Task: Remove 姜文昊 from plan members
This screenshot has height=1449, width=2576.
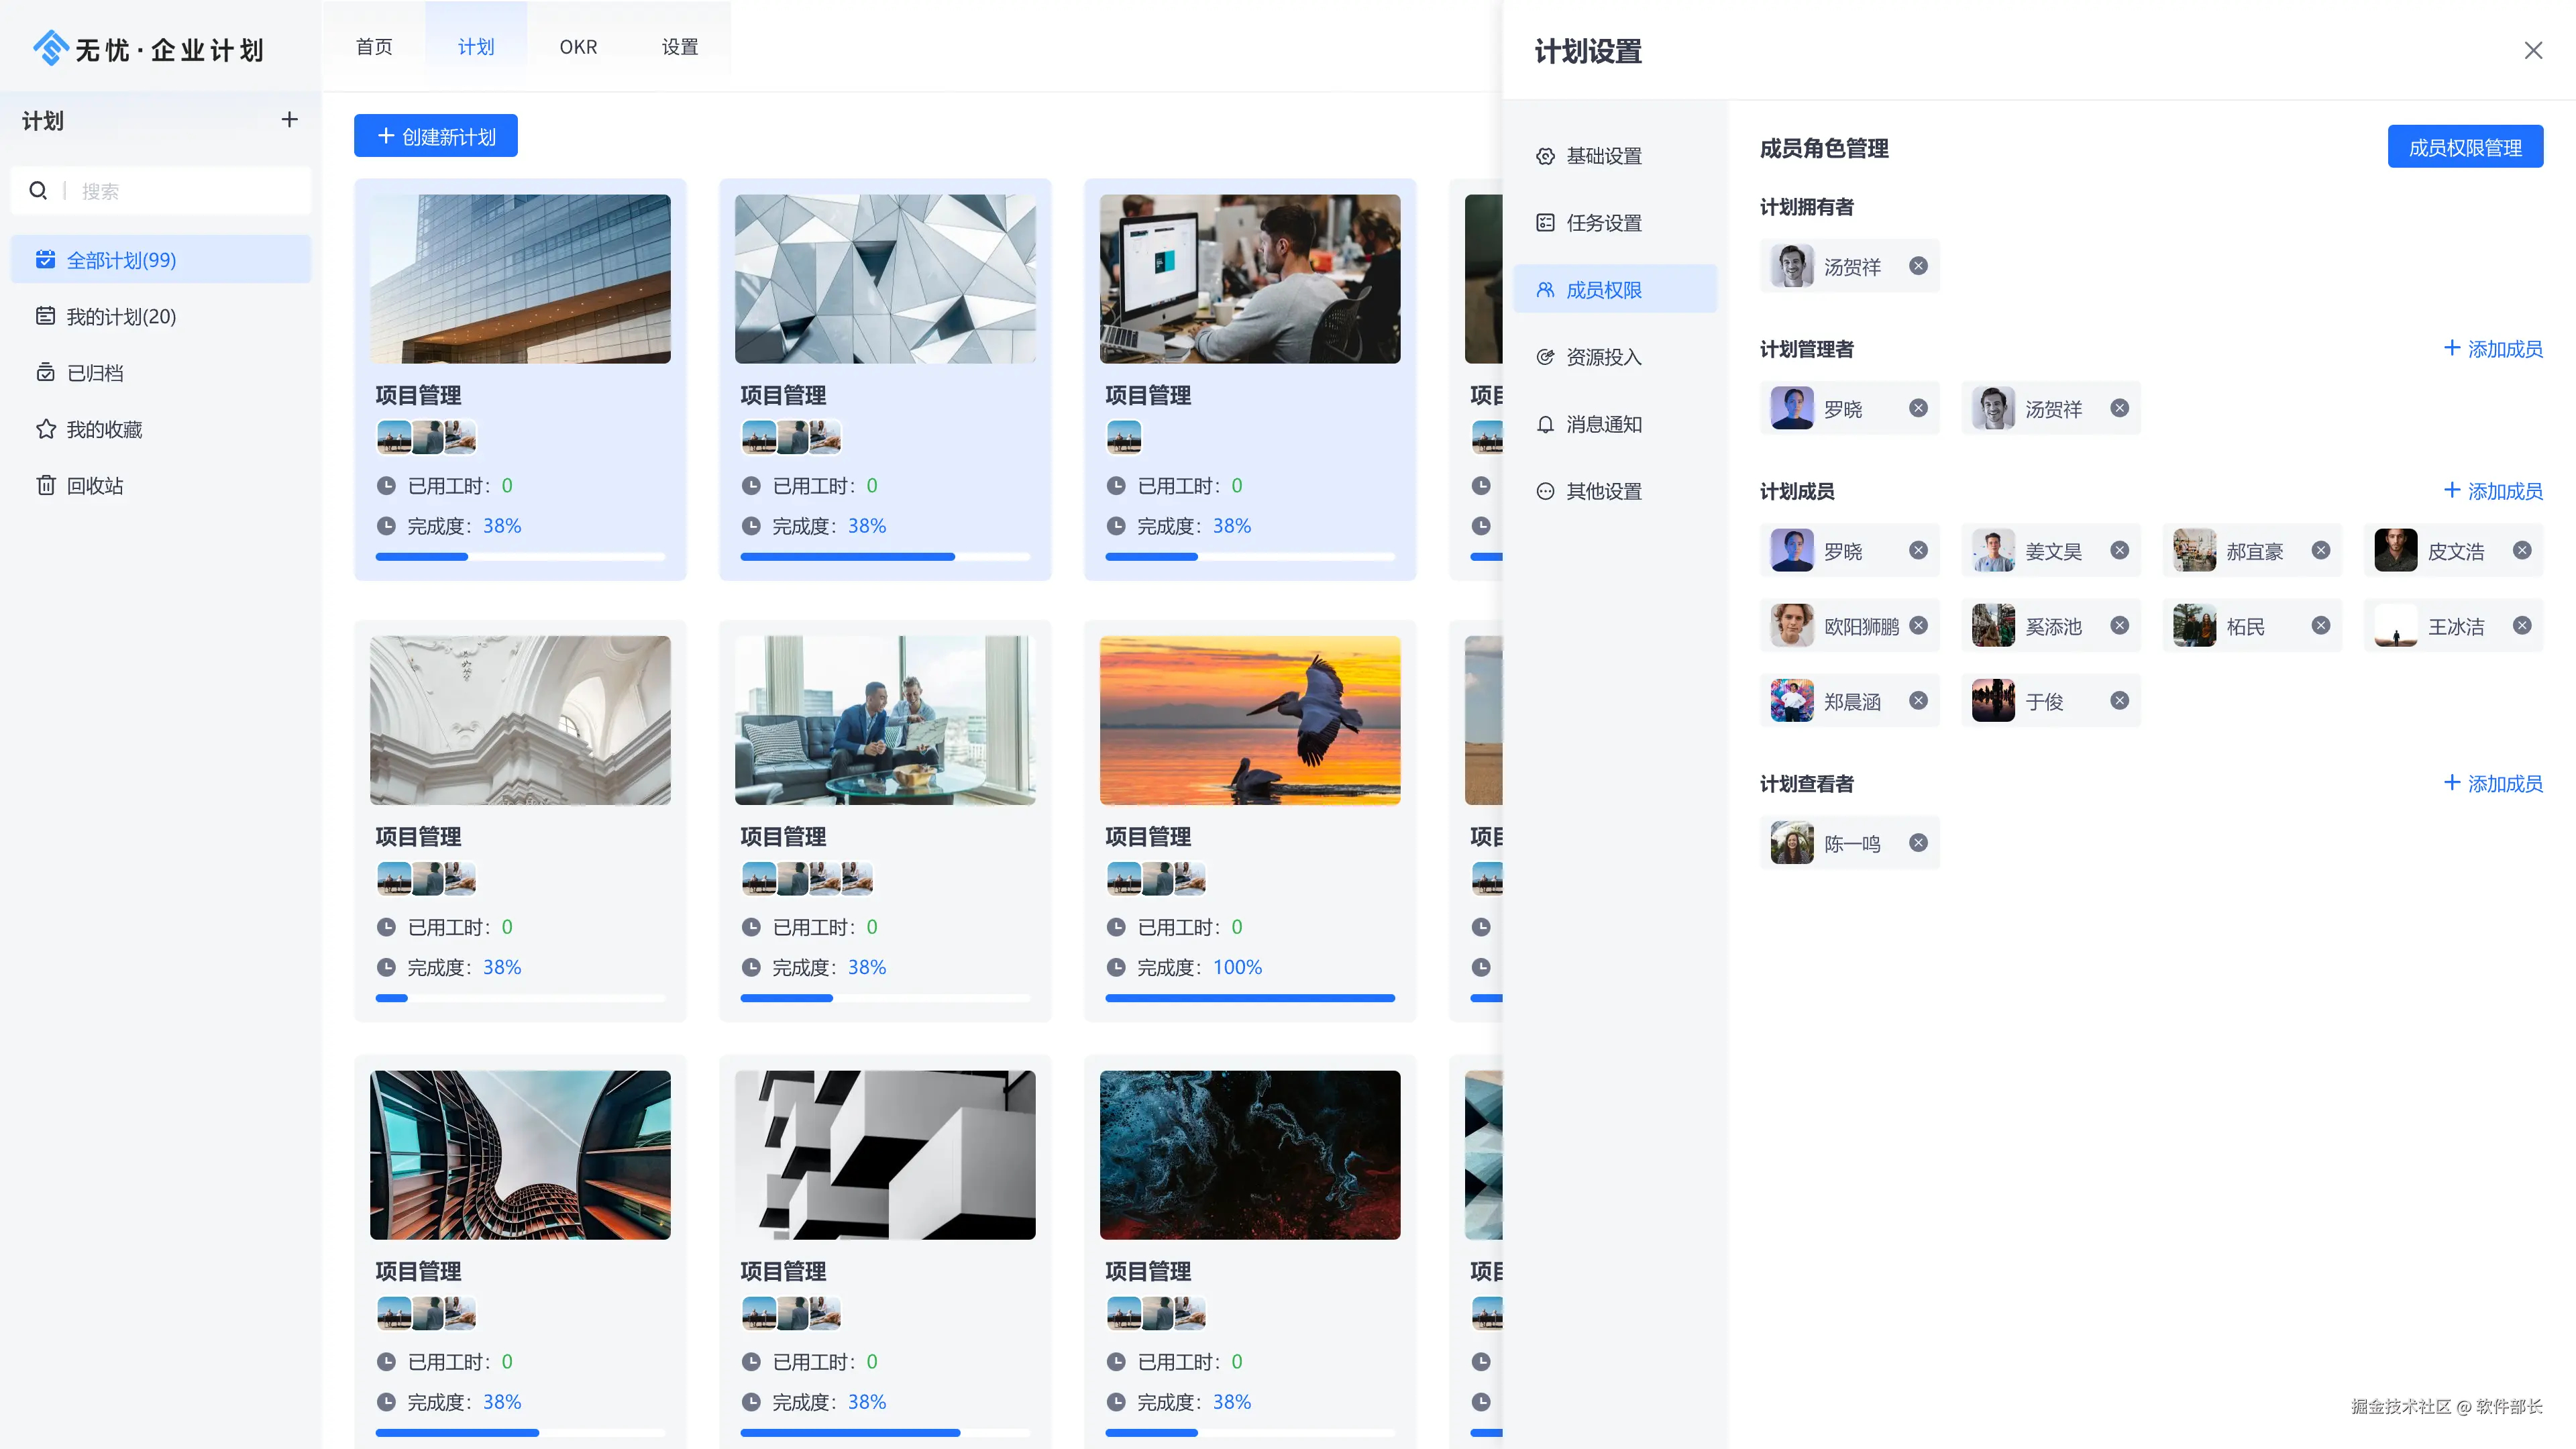Action: click(x=2119, y=550)
